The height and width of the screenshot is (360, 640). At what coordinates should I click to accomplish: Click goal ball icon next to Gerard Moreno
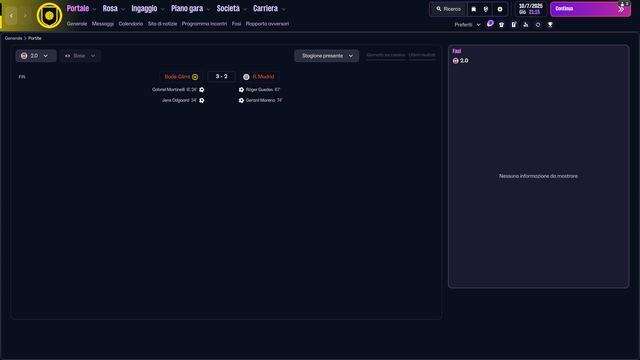[241, 100]
